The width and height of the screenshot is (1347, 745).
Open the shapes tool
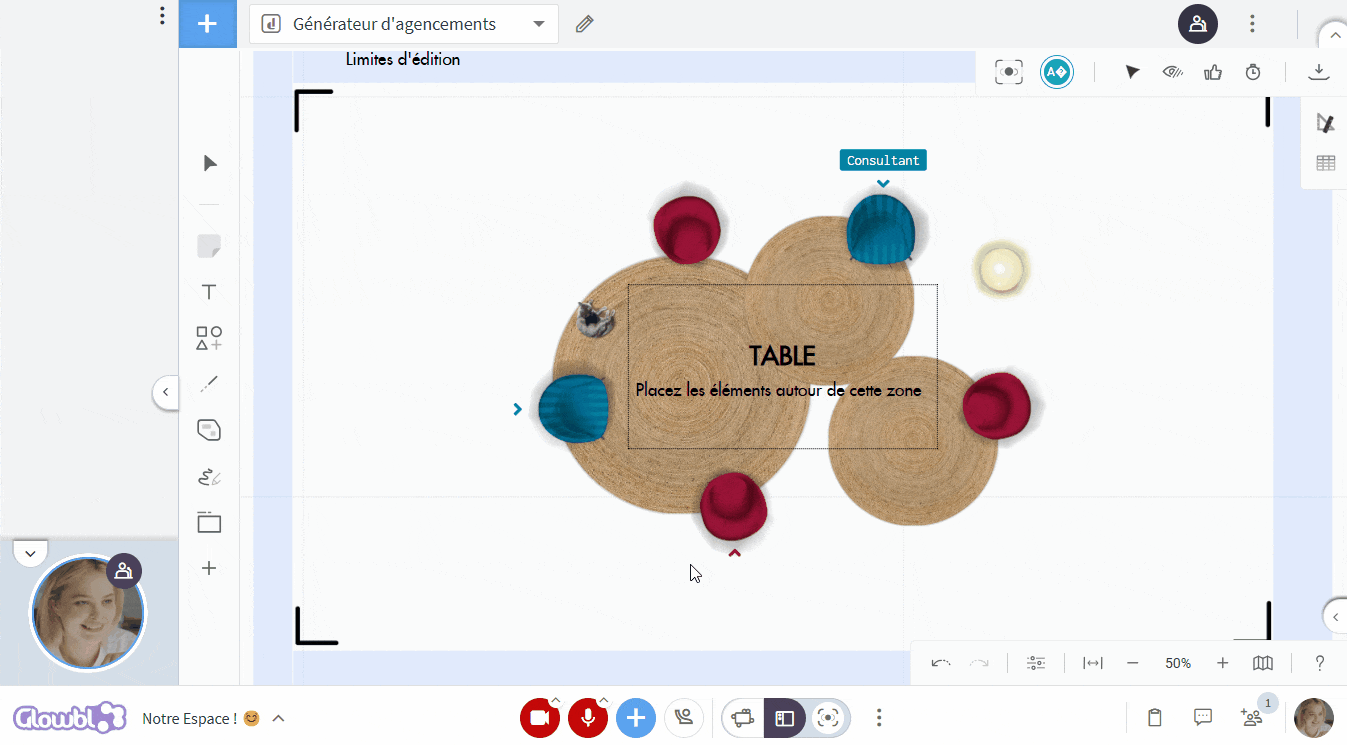point(209,338)
